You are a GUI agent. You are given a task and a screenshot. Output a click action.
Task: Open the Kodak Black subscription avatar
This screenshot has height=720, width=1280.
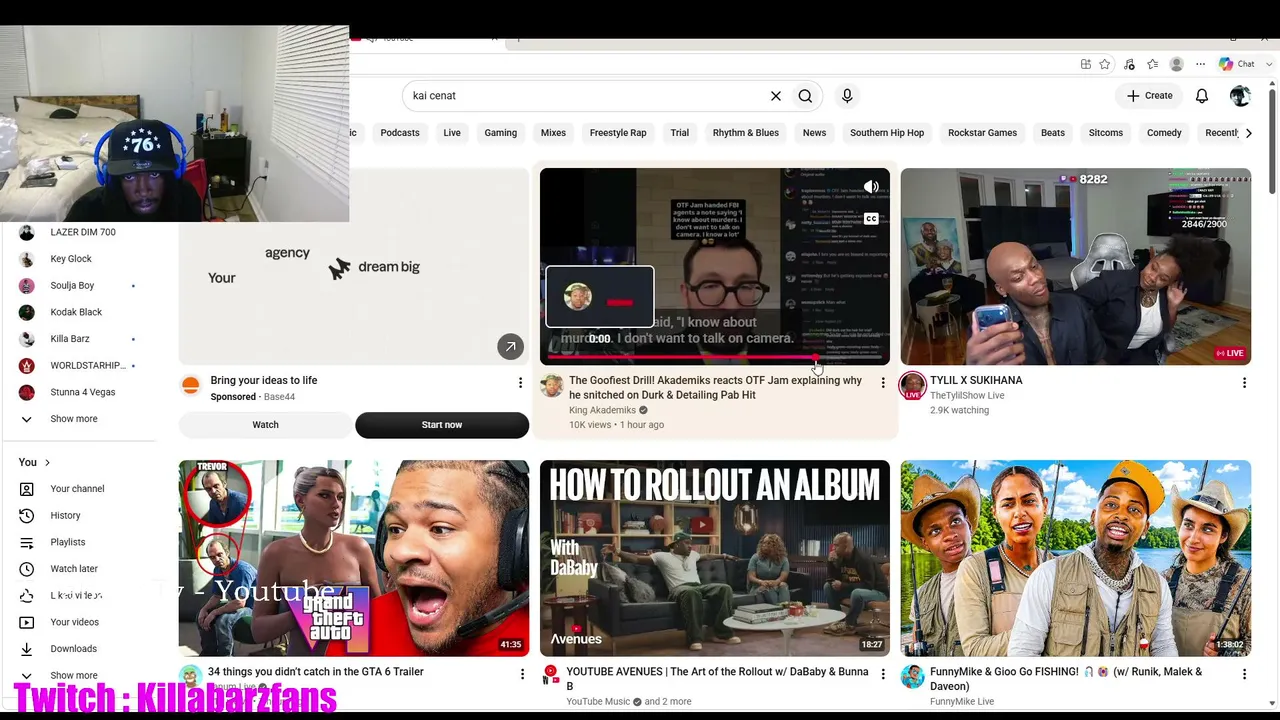[27, 312]
